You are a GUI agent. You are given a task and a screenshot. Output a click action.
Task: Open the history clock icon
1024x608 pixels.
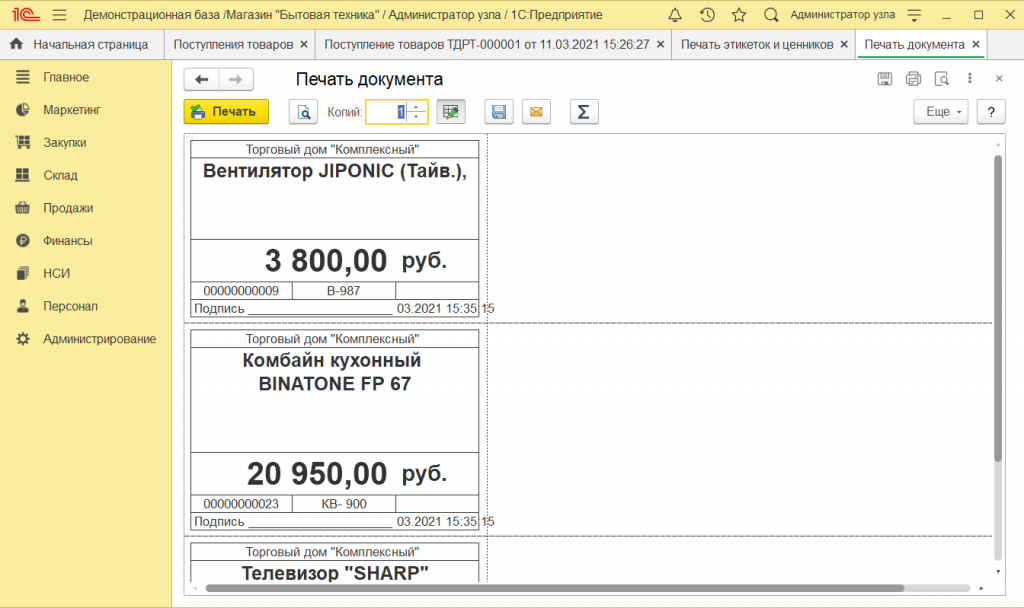tap(707, 15)
